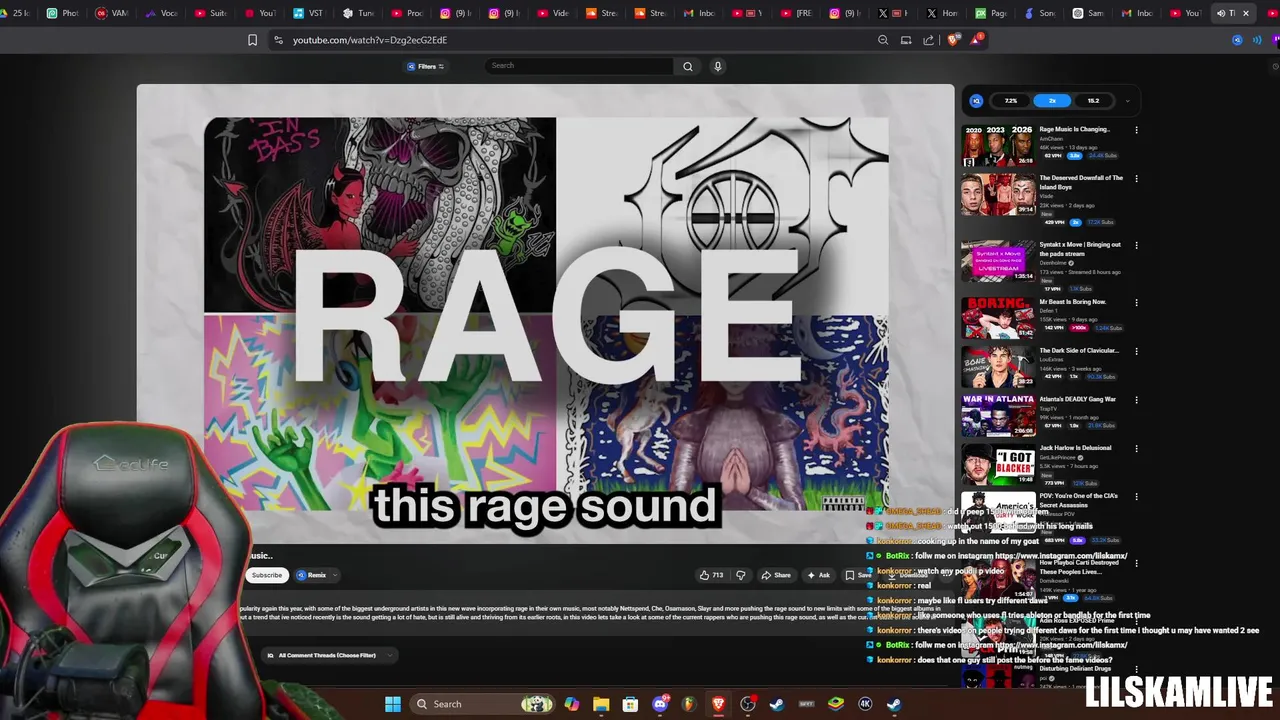Select the 15.2 stats pill
The width and height of the screenshot is (1280, 720).
pyautogui.click(x=1093, y=101)
